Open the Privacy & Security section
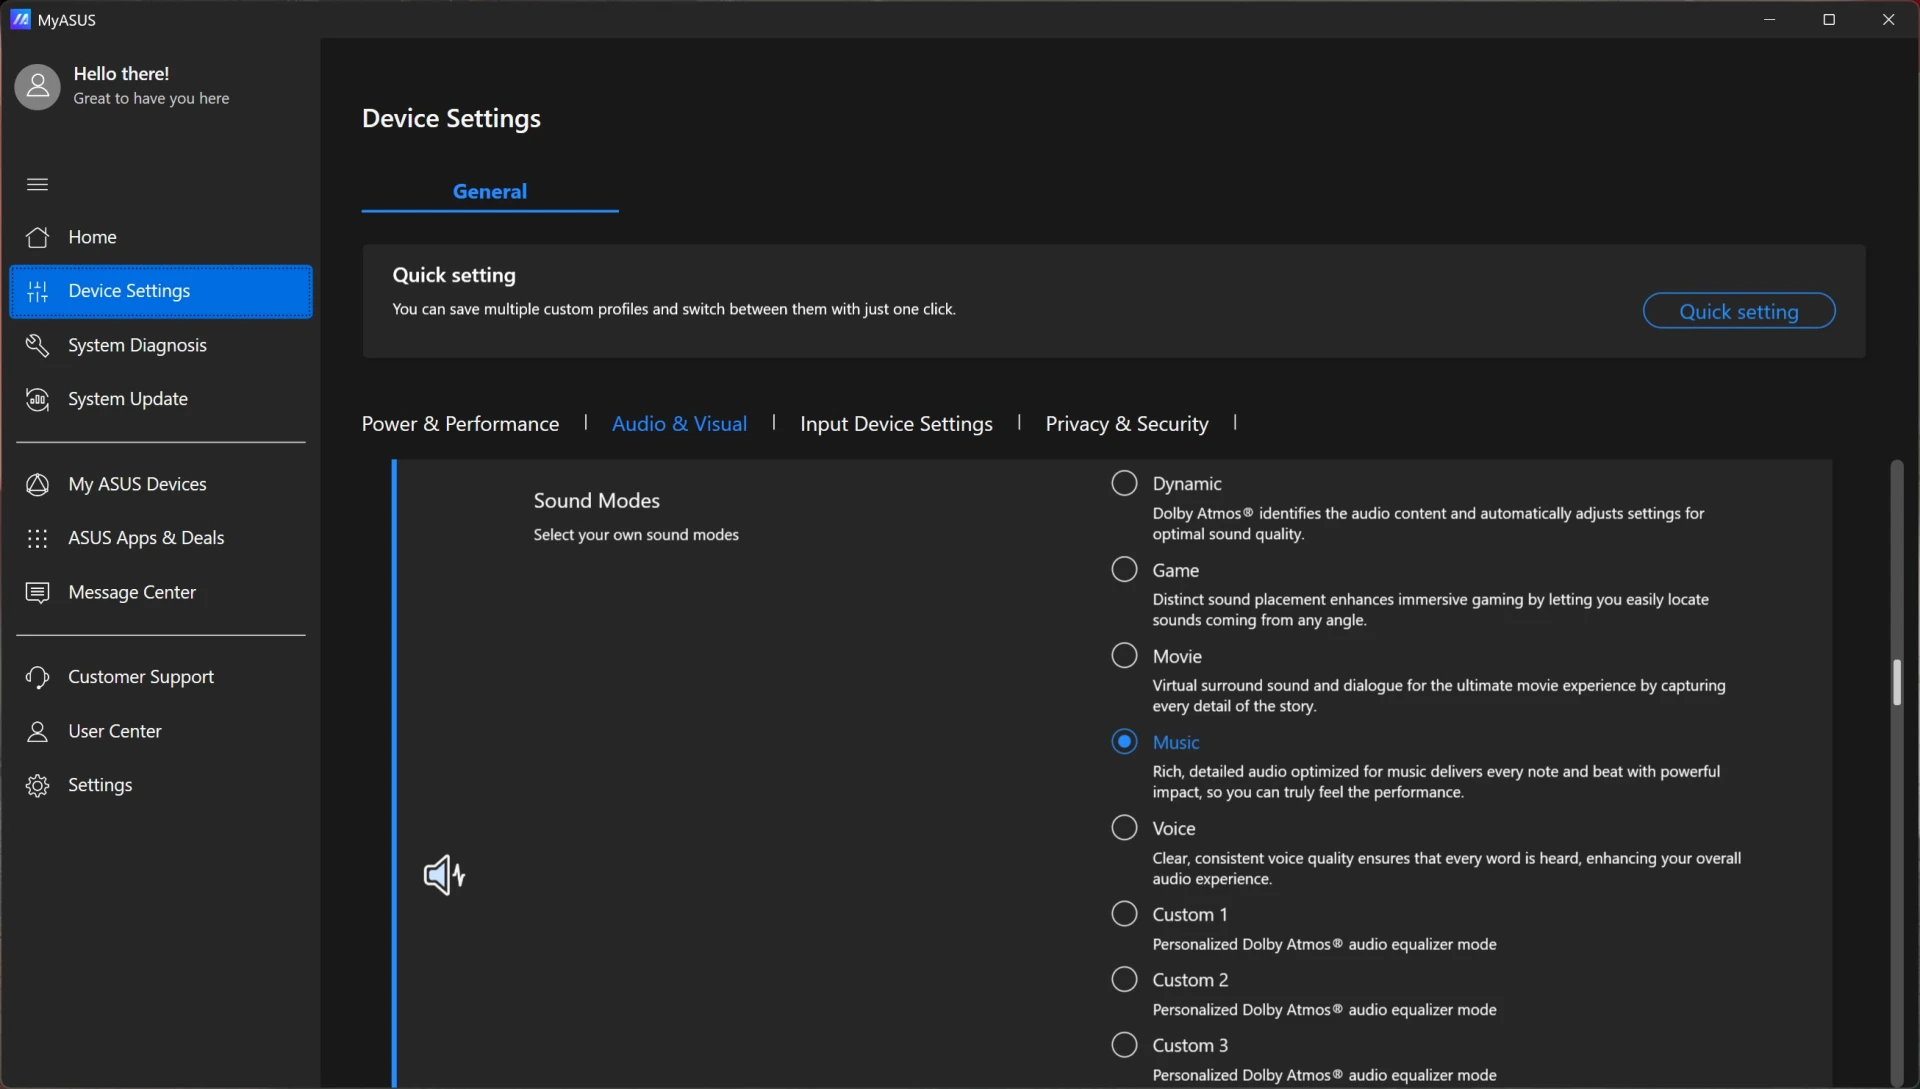Screen dimensions: 1920x1089 1127,424
